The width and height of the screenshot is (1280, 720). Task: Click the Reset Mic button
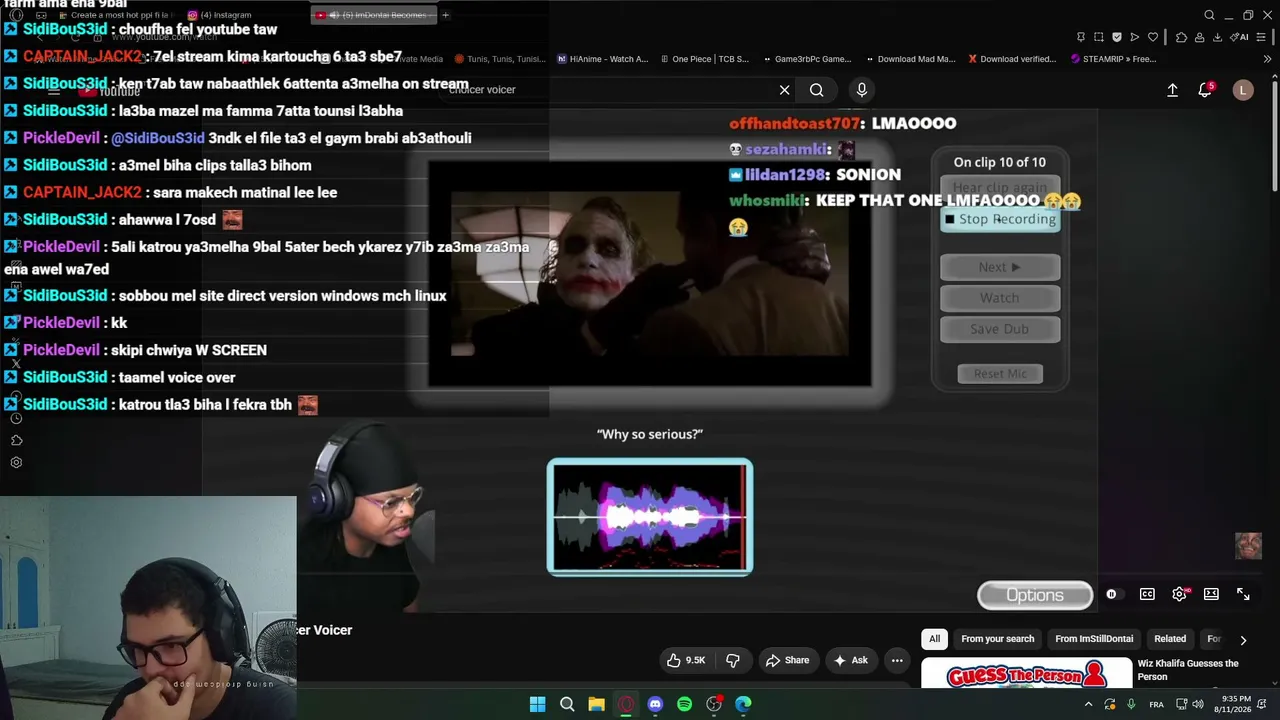[x=1000, y=374]
